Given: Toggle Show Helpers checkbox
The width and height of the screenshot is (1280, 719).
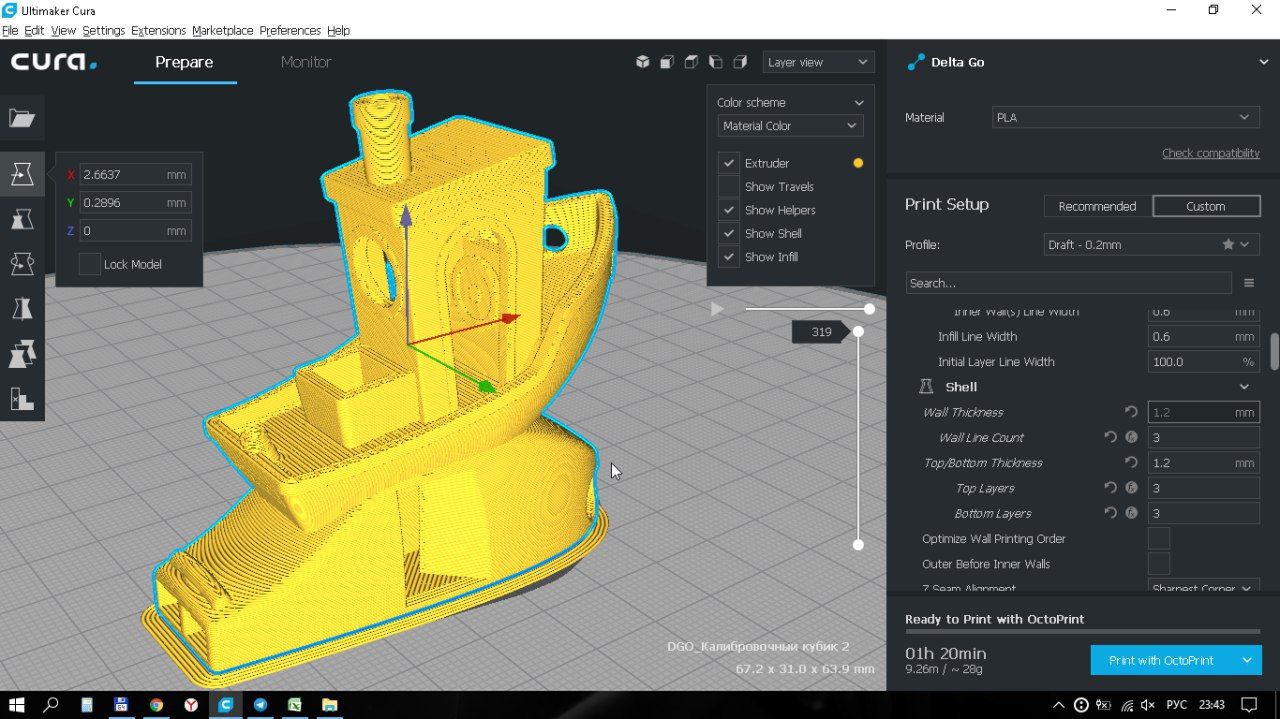Looking at the screenshot, I should coord(729,210).
